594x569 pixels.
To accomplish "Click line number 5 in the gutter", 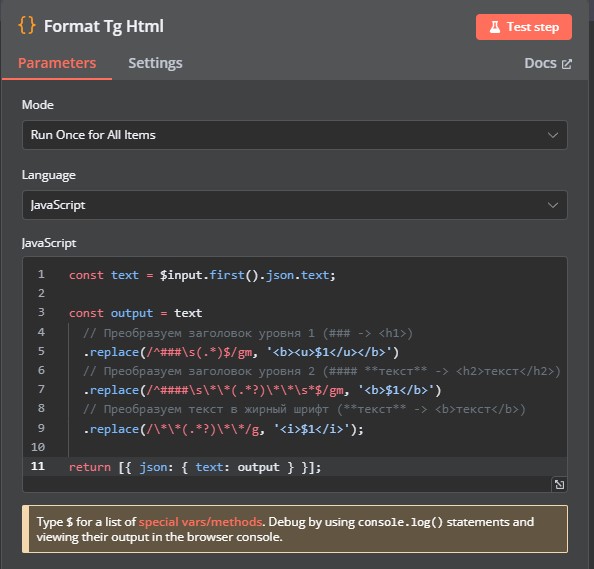I will tap(41, 351).
